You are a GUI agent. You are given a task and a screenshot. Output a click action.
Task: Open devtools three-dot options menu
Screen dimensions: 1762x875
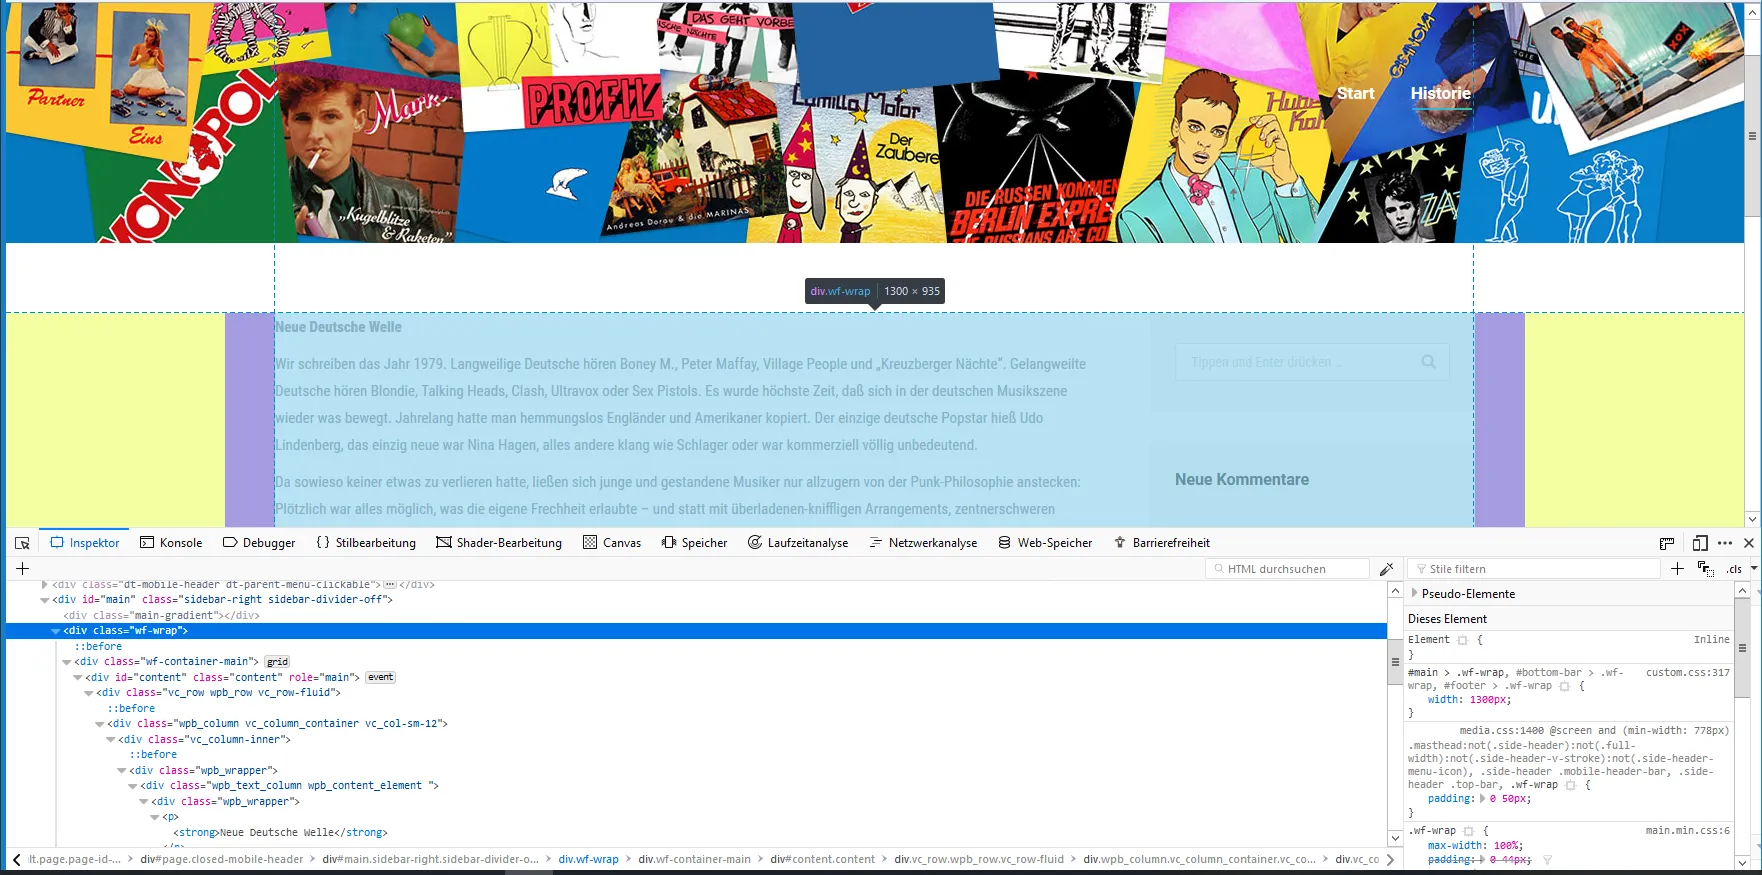pos(1725,543)
